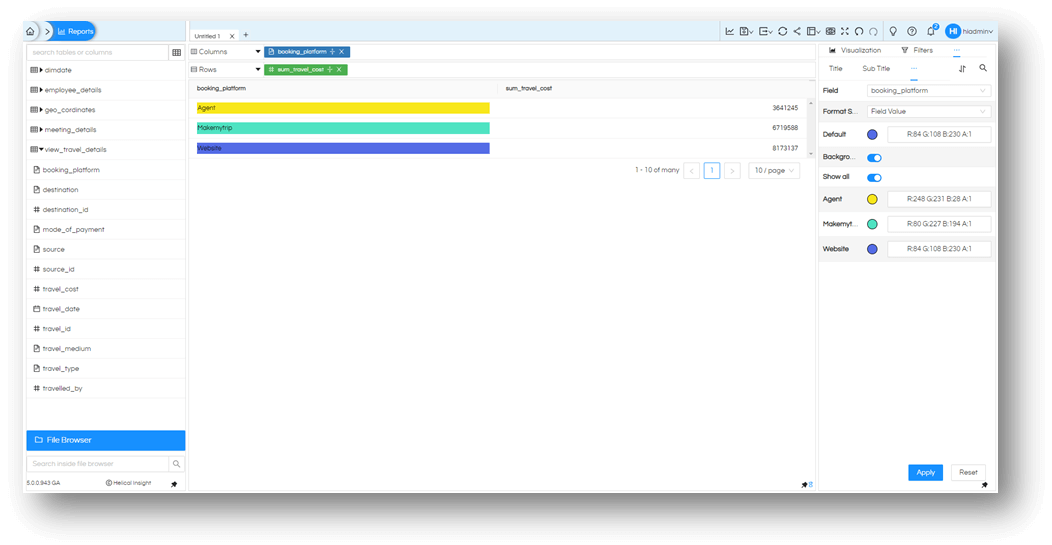Click the Search inside file browser field
This screenshot has height=545, width=1052.
pos(97,464)
